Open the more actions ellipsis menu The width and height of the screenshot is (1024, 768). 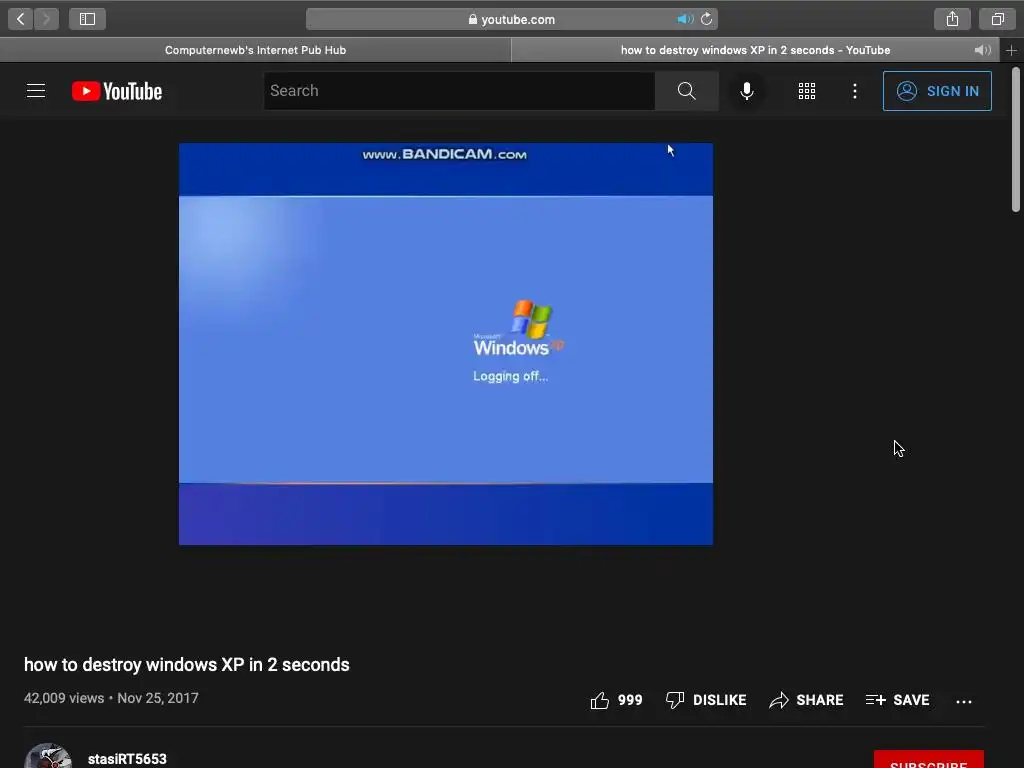pyautogui.click(x=963, y=701)
